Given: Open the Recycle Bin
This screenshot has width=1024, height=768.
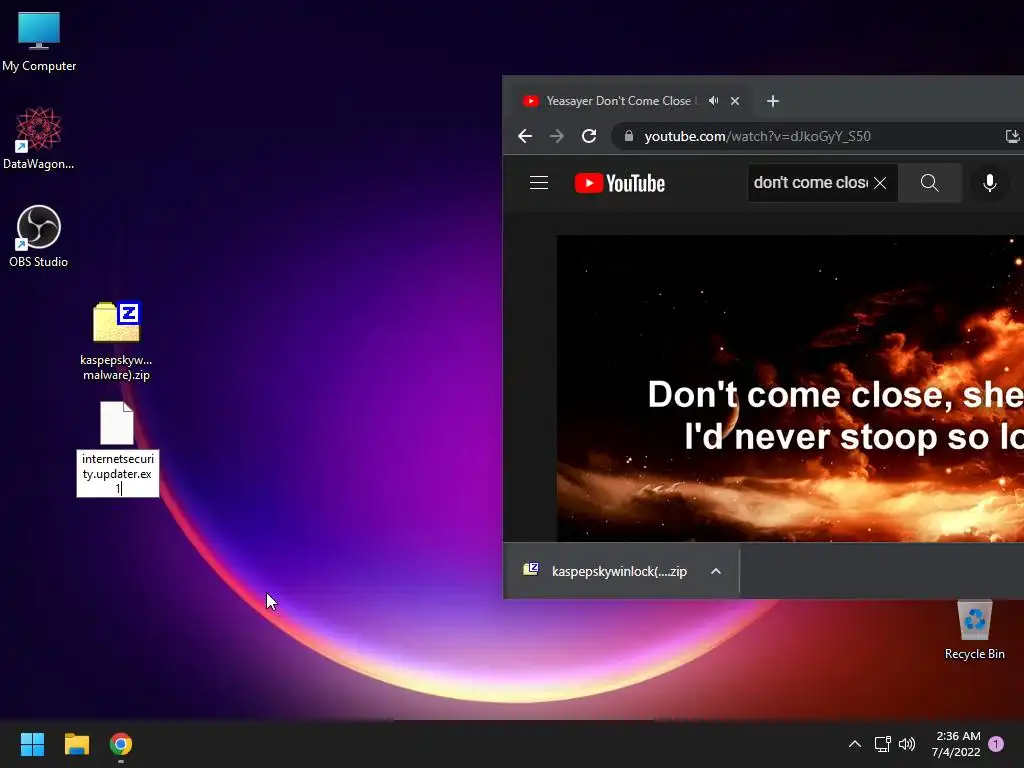Looking at the screenshot, I should point(974,630).
